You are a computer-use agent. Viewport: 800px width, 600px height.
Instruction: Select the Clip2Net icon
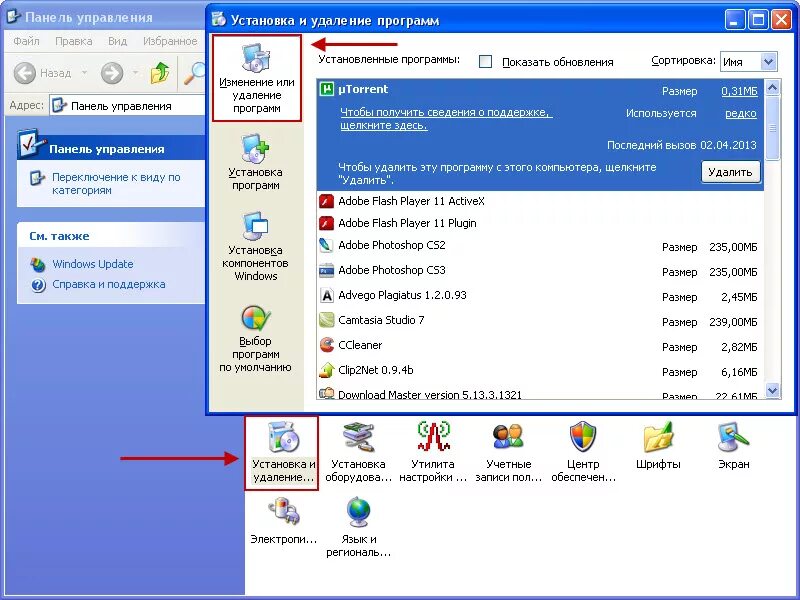click(x=326, y=370)
